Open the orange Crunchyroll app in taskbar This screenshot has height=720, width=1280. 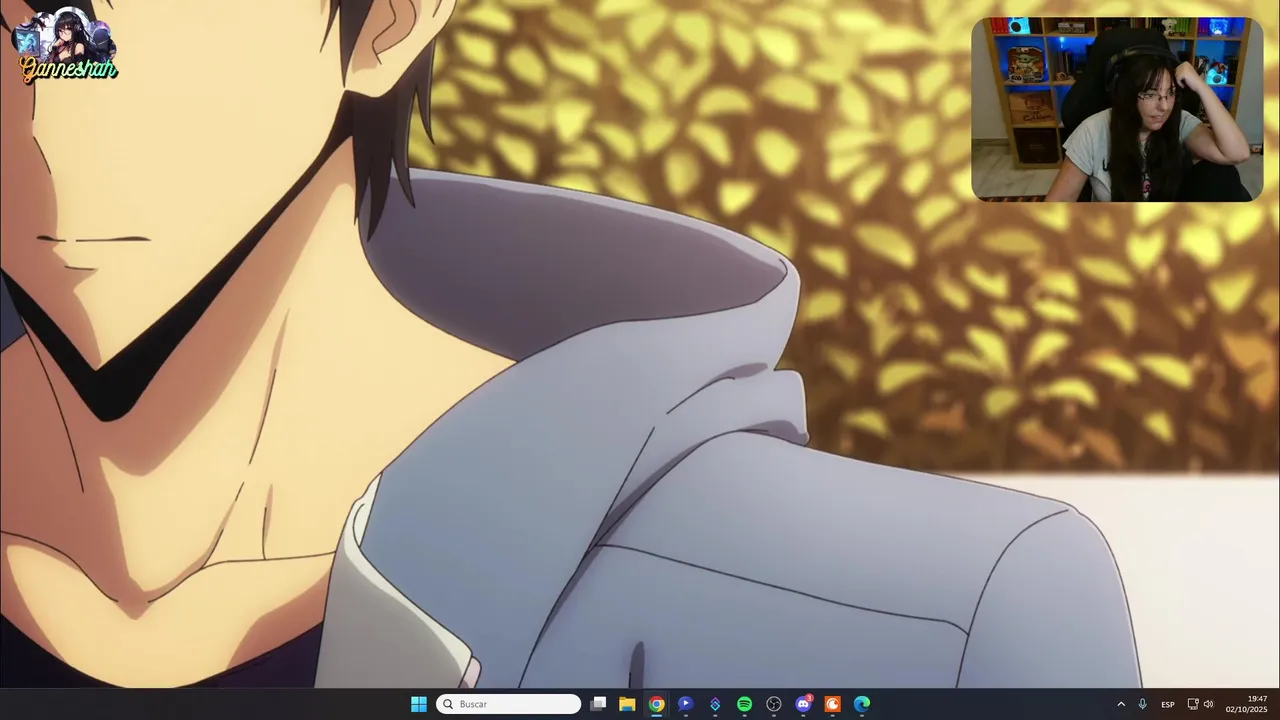pyautogui.click(x=832, y=704)
